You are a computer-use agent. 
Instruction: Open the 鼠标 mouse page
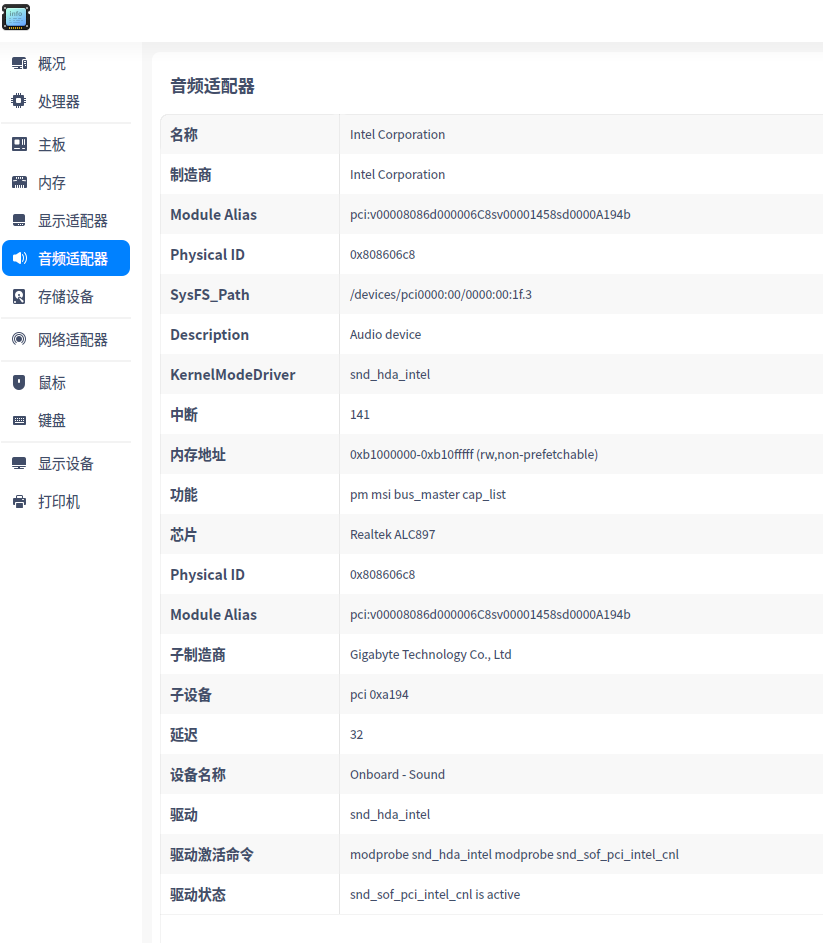coord(66,382)
